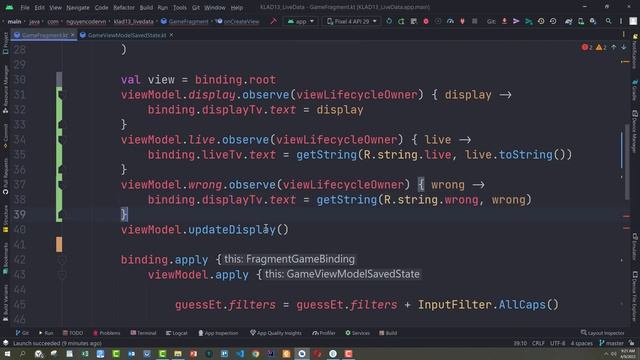Switch to GameViewModelSavedState.kt tab

(127, 35)
